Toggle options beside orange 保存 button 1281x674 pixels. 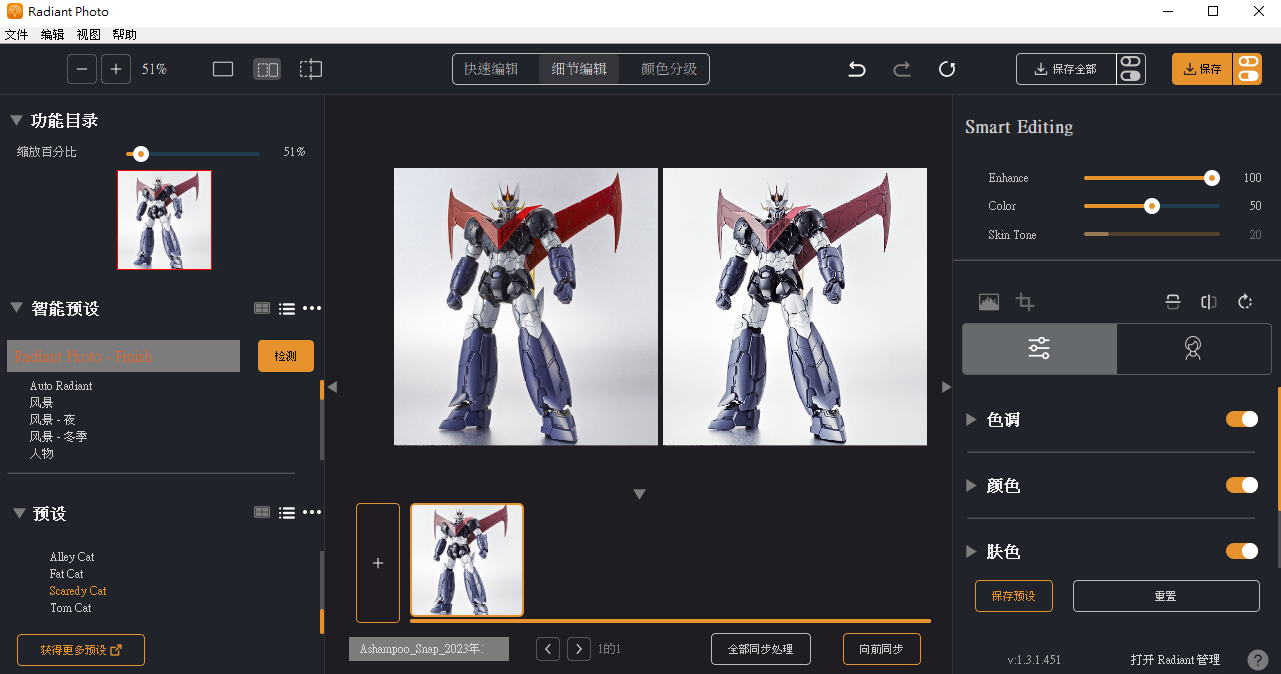tap(1248, 69)
